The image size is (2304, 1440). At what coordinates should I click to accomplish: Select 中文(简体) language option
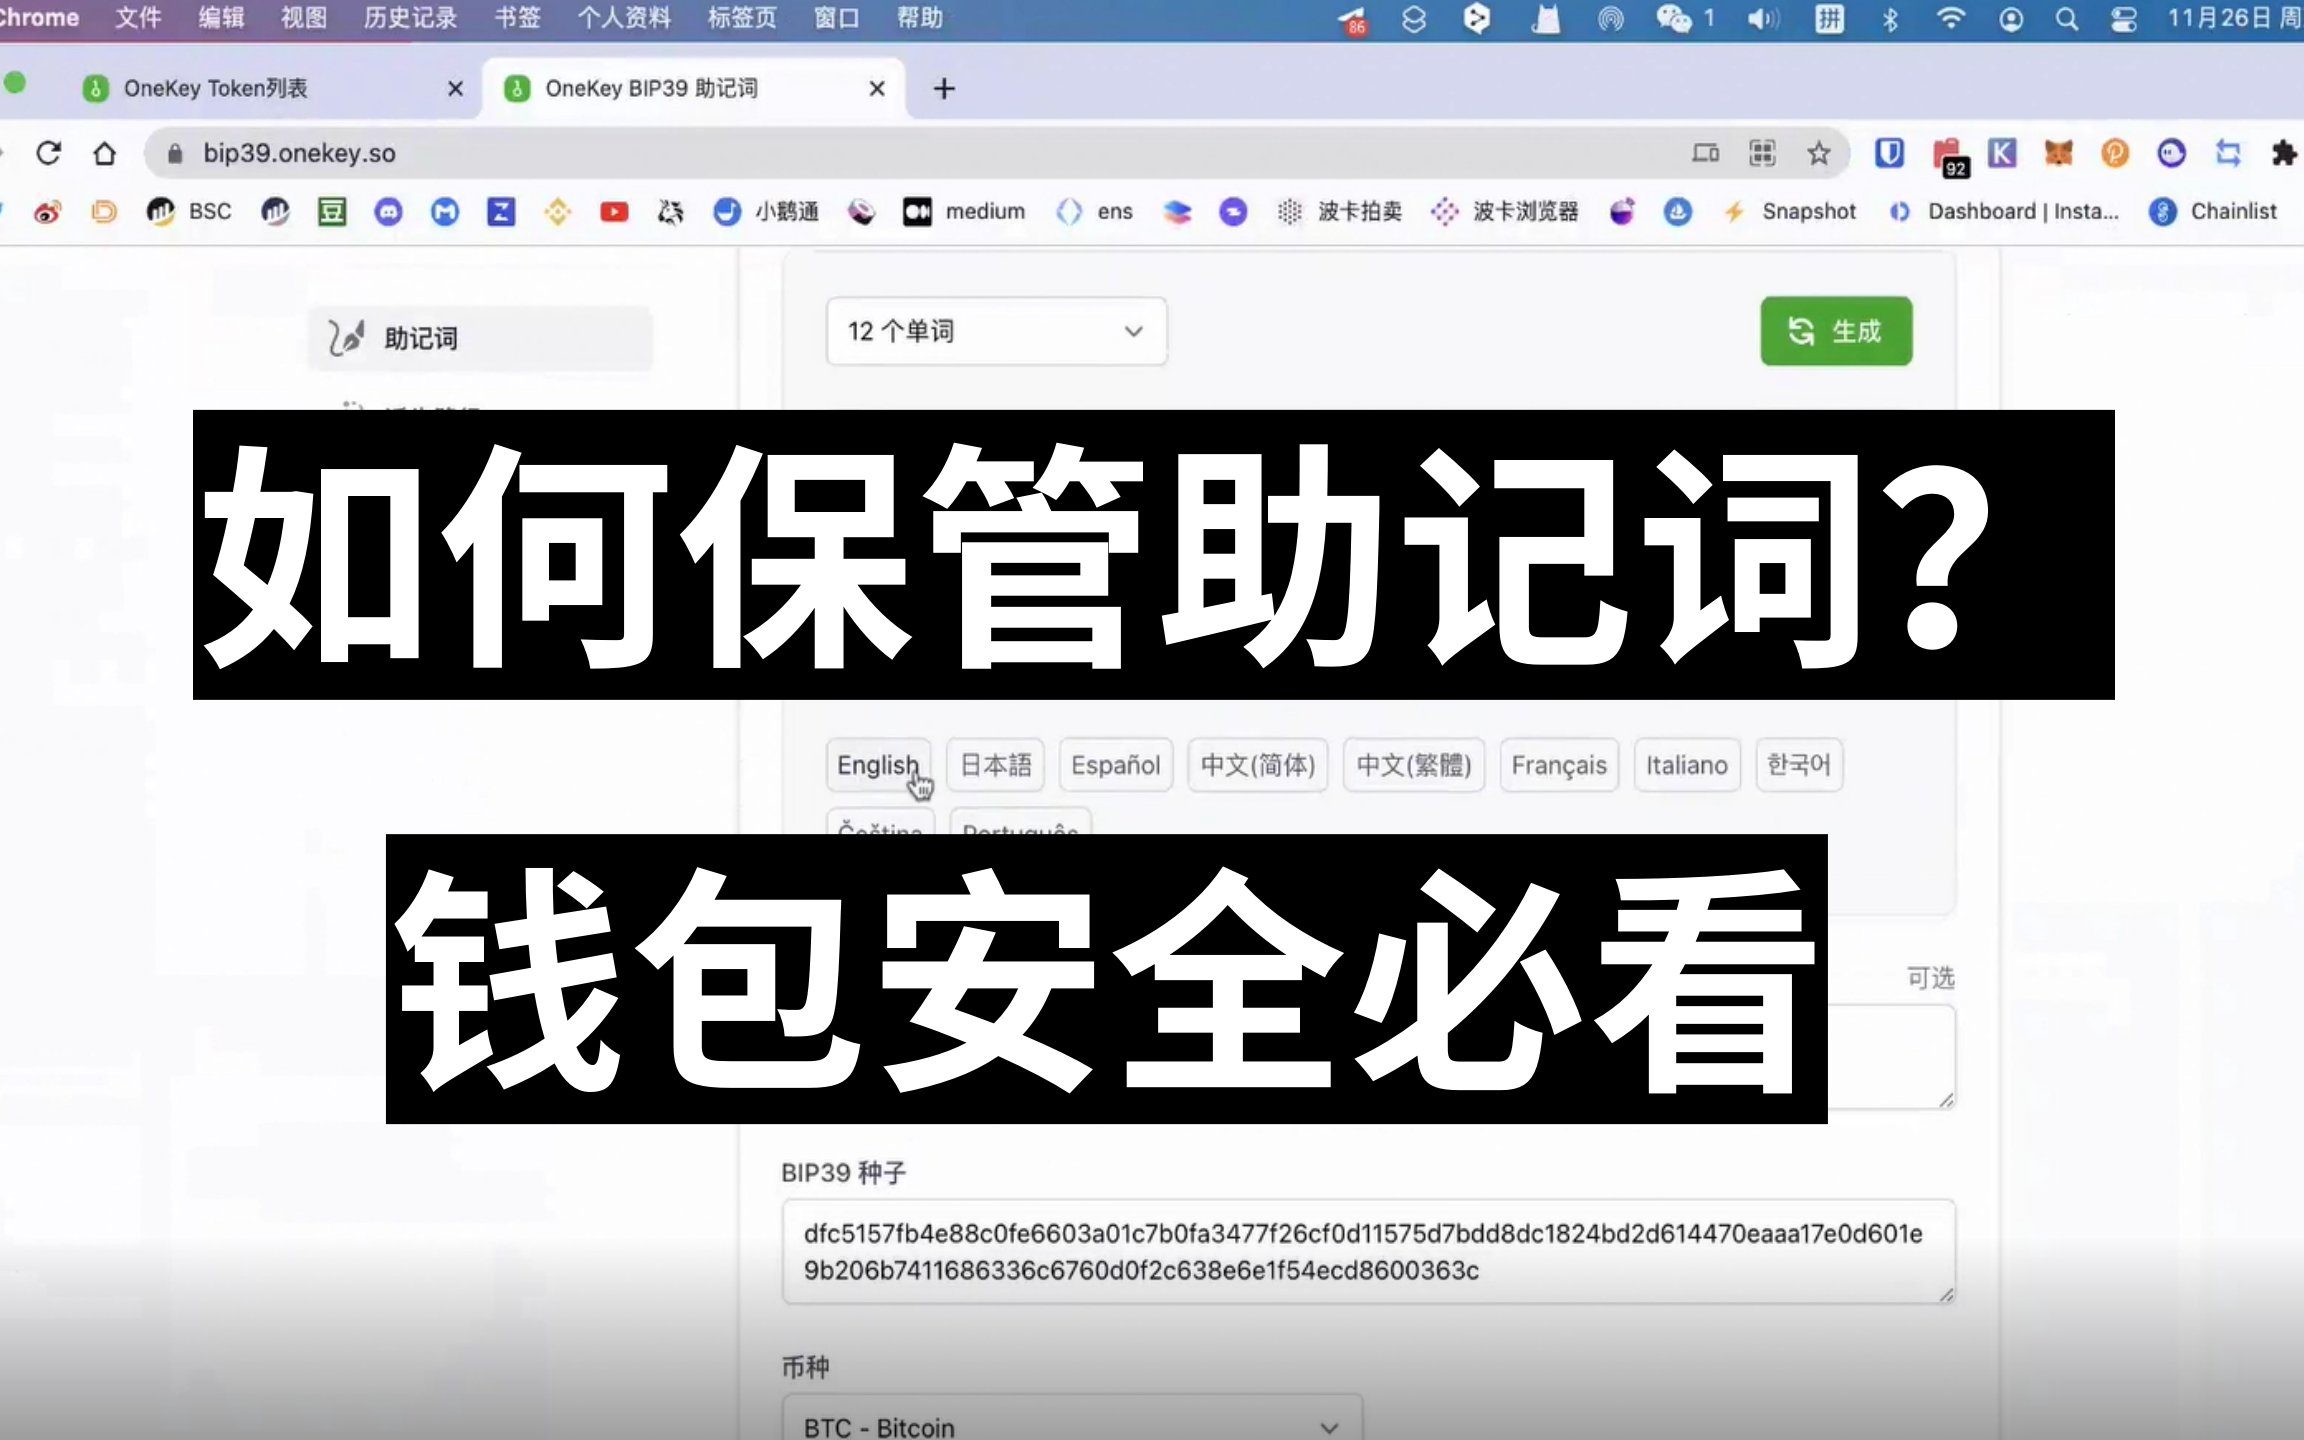(x=1257, y=765)
